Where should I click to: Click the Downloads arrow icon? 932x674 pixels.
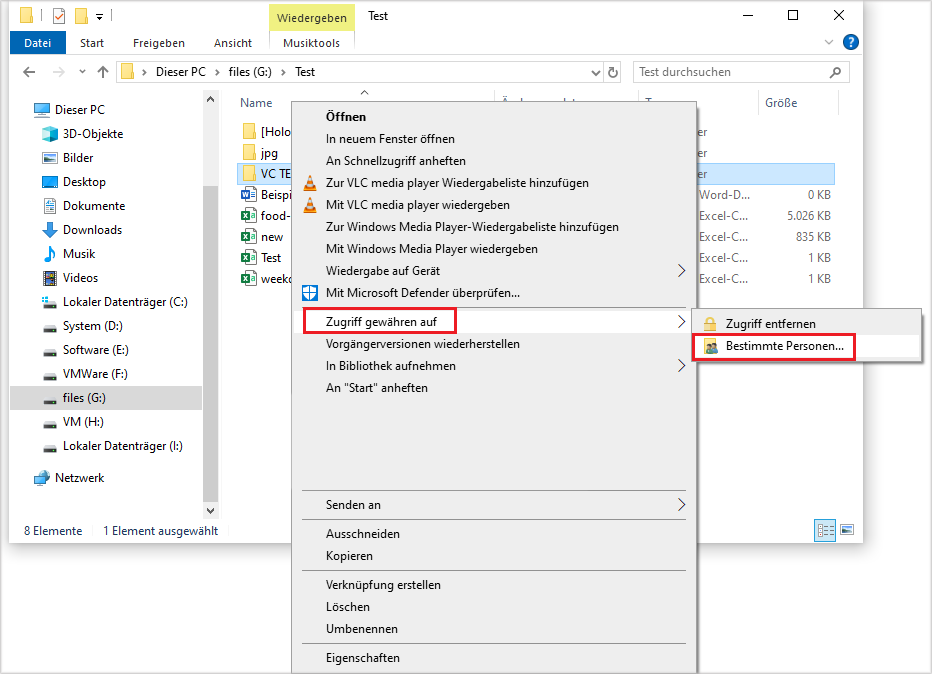coord(50,230)
